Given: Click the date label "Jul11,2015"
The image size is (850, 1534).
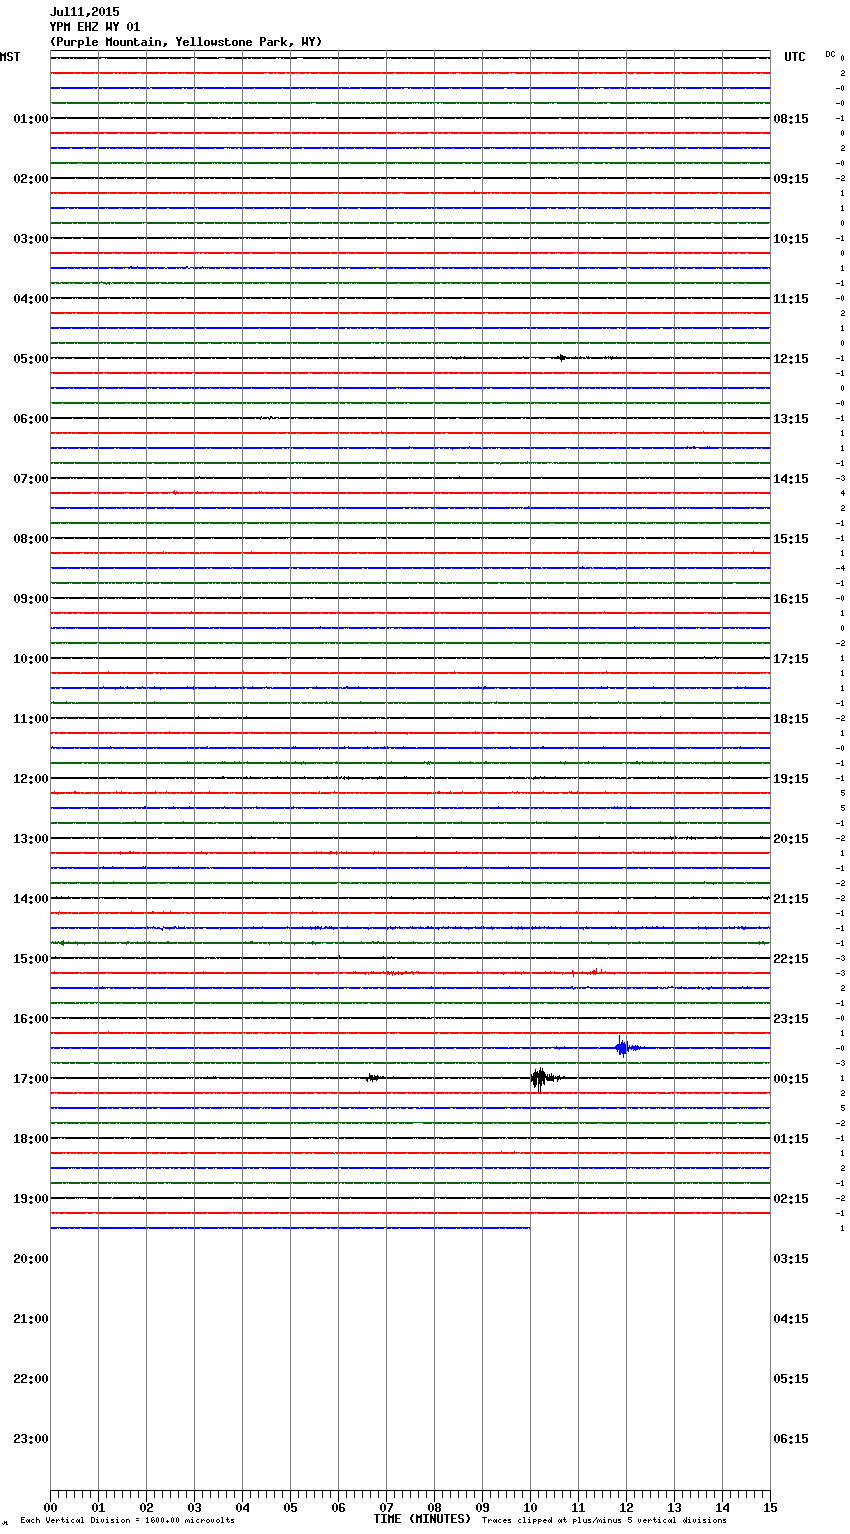Looking at the screenshot, I should tap(84, 12).
